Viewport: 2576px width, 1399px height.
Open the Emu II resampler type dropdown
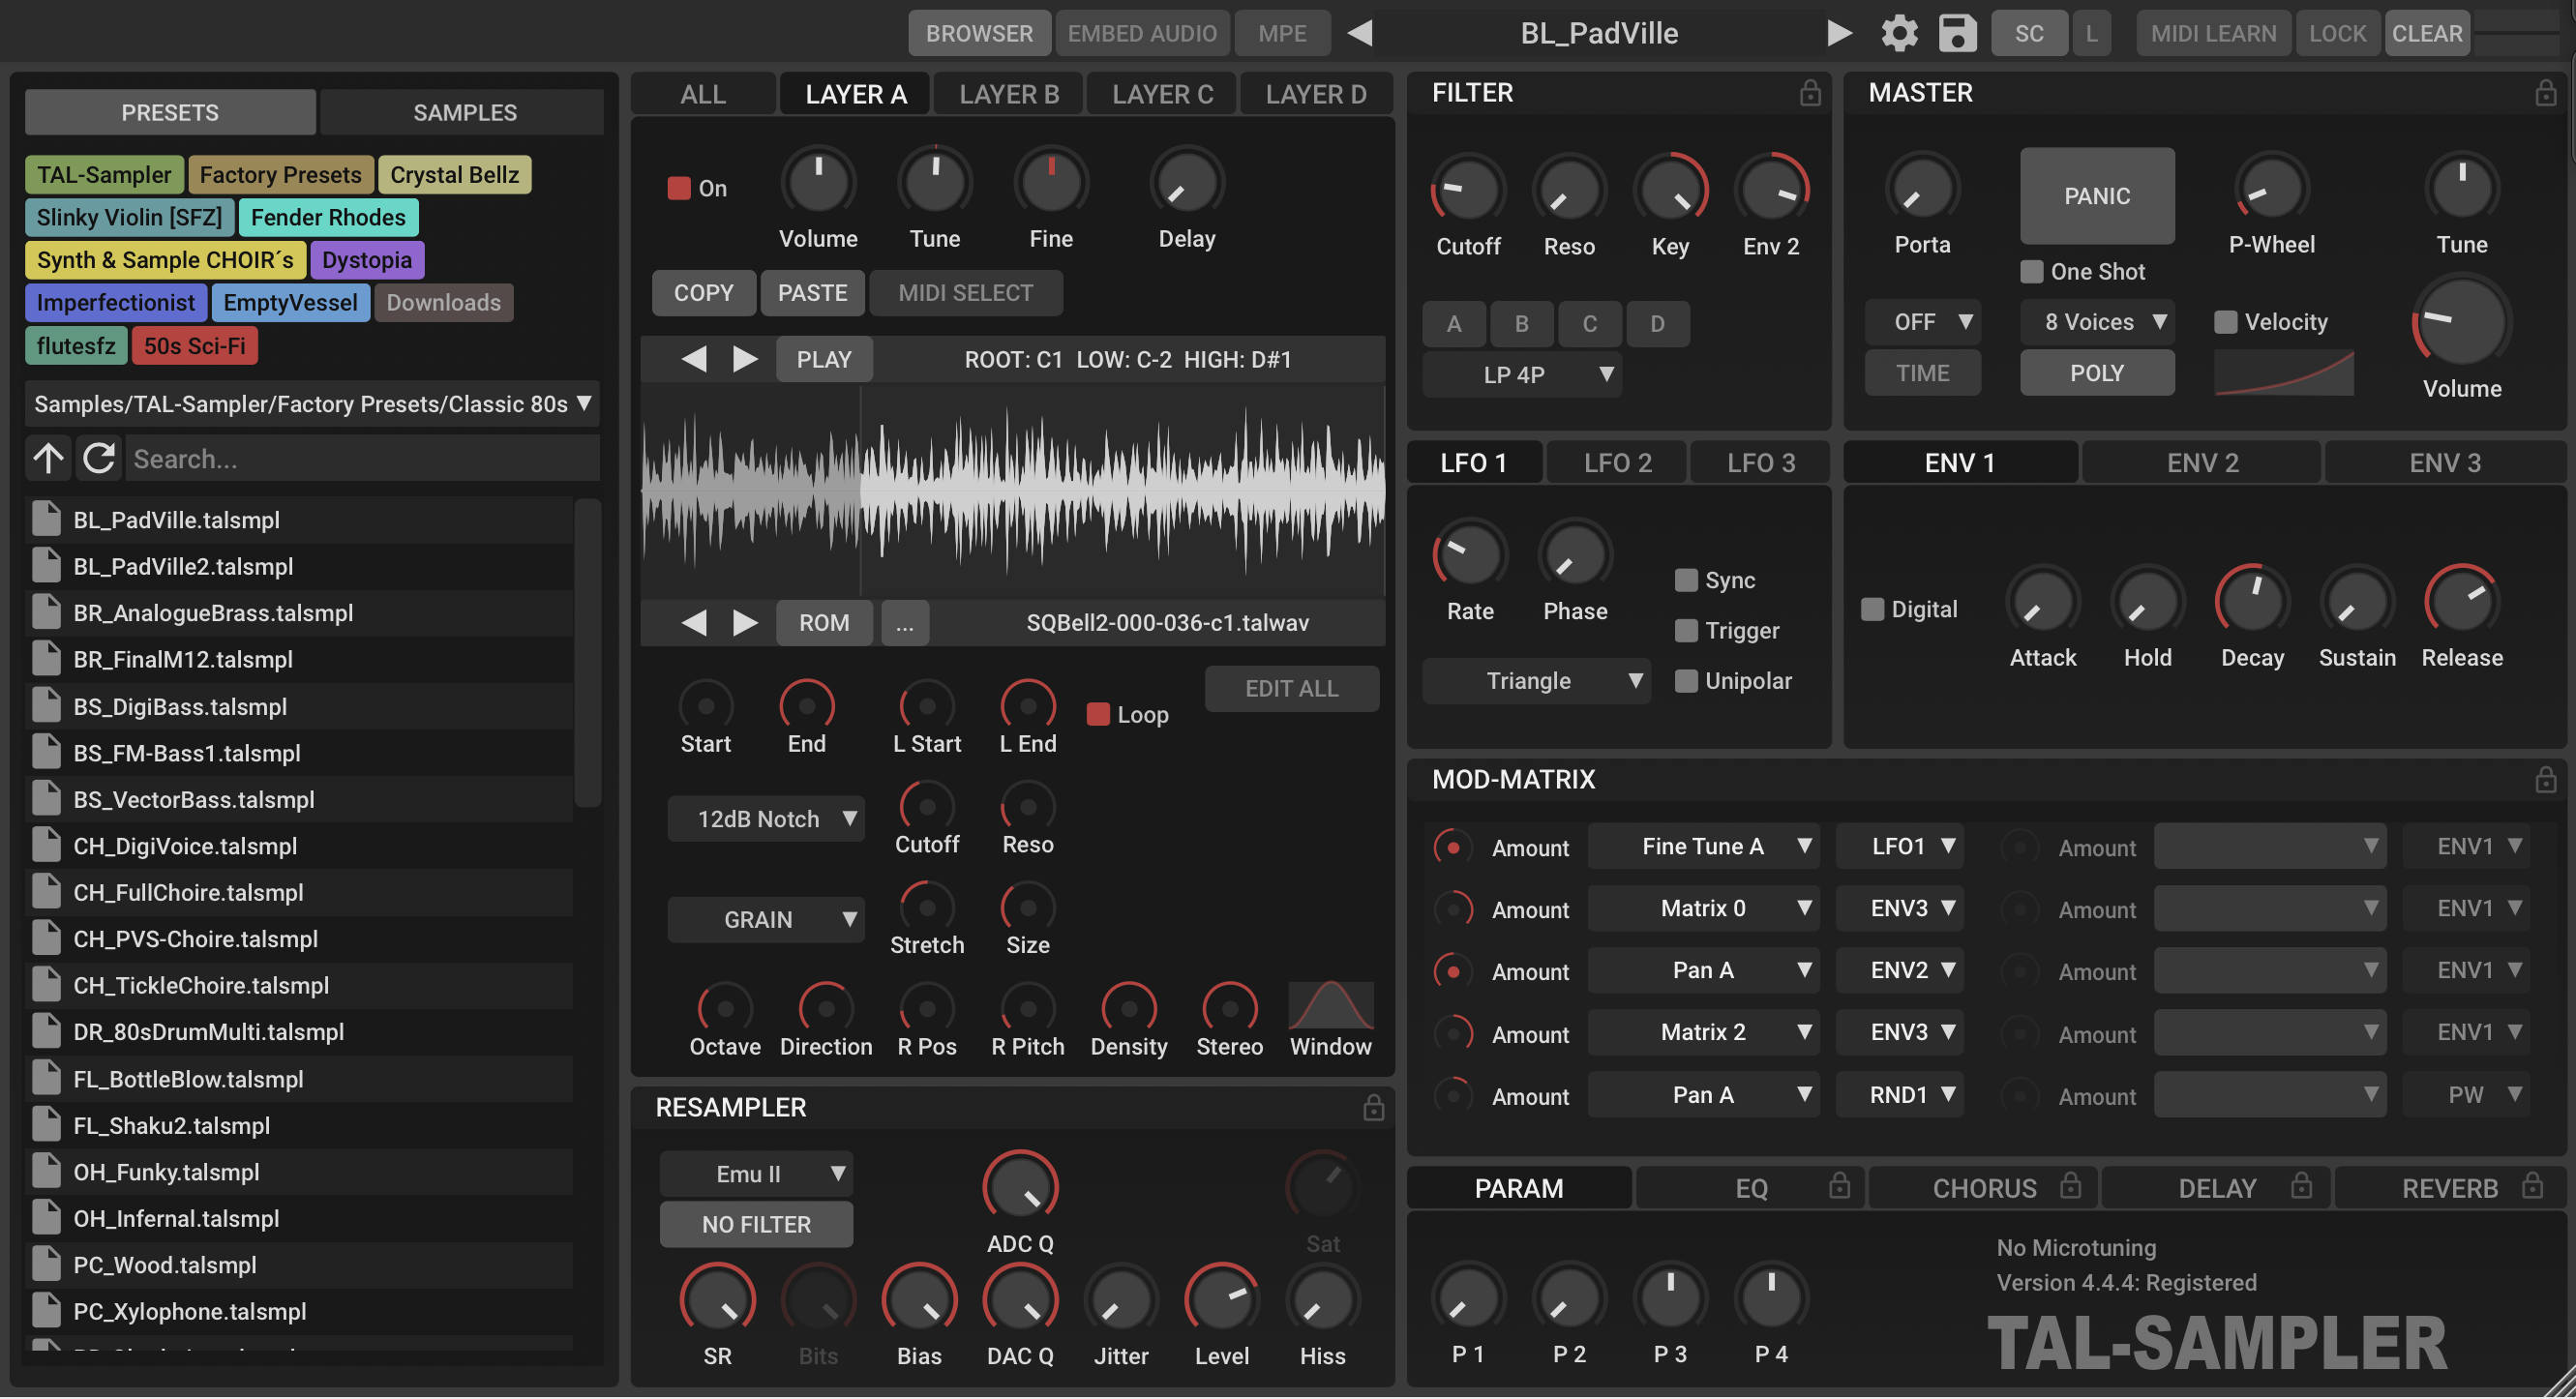[x=753, y=1174]
